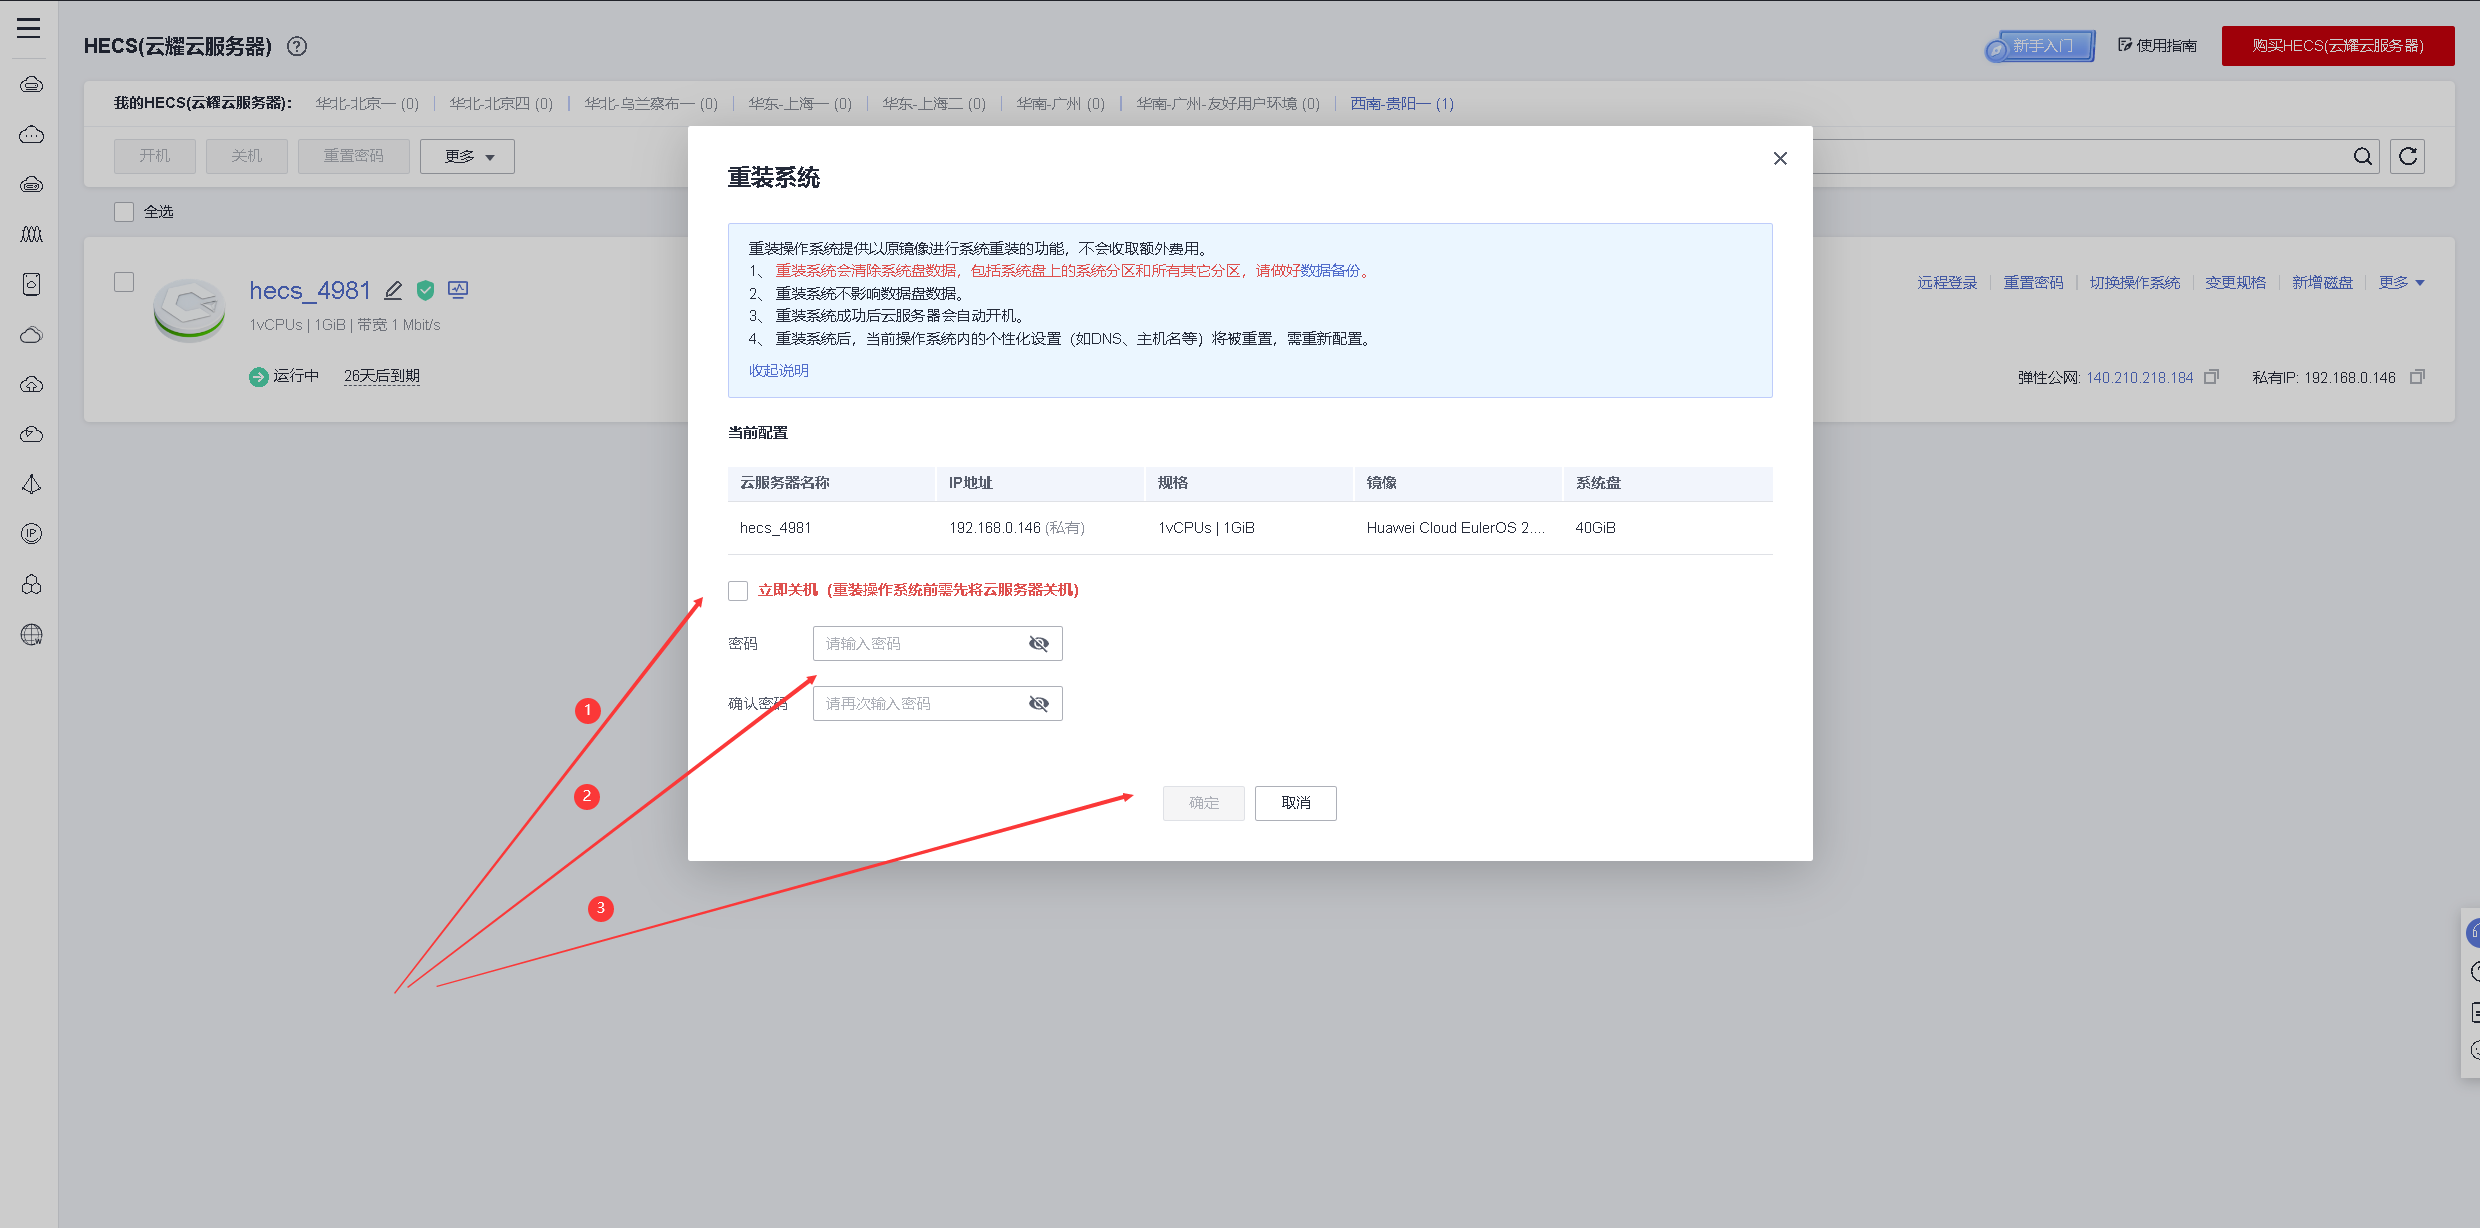This screenshot has height=1228, width=2480.
Task: Click the pencil edit icon beside hecs_4981
Action: tap(393, 291)
